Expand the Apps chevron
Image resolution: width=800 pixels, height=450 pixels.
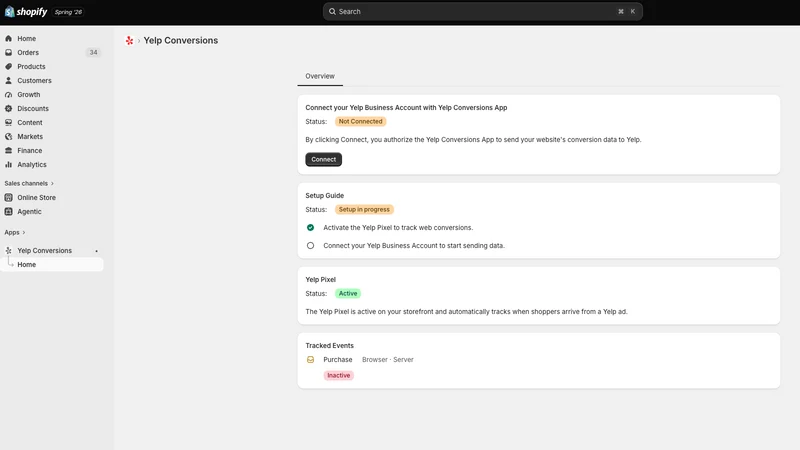click(23, 233)
